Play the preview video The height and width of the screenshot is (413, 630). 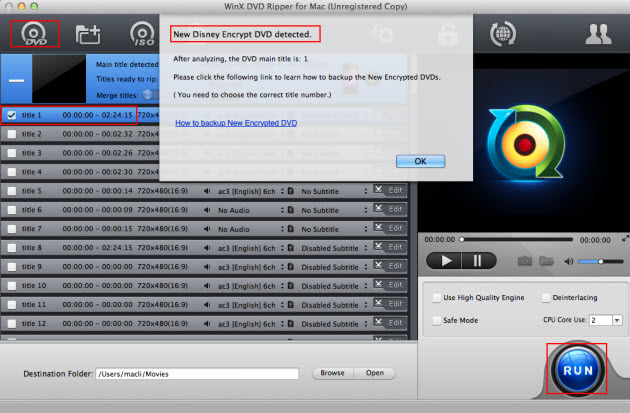point(444,261)
